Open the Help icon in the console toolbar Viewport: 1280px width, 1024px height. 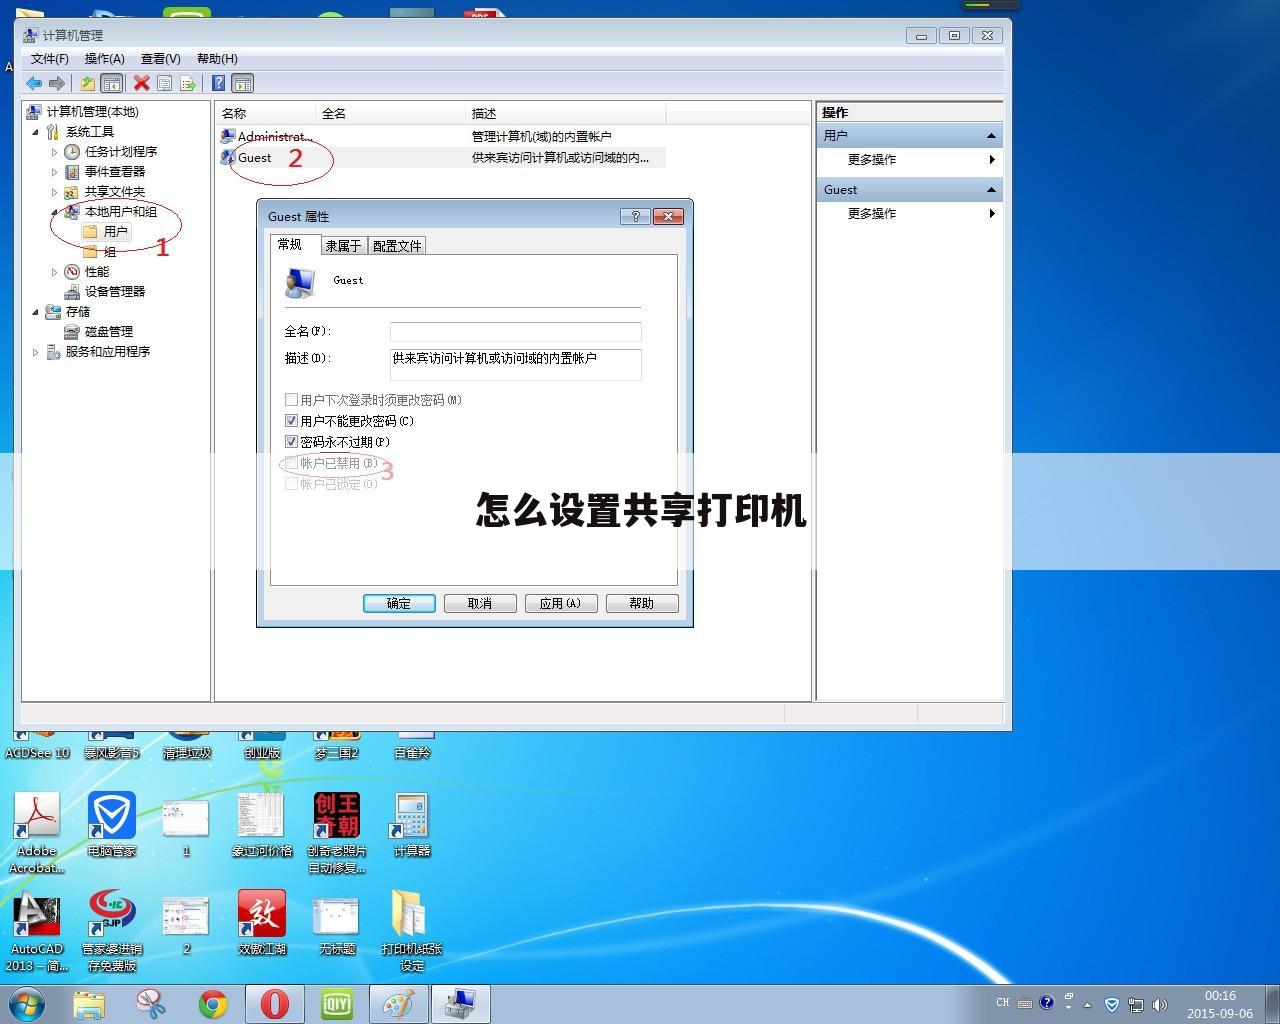pyautogui.click(x=218, y=83)
